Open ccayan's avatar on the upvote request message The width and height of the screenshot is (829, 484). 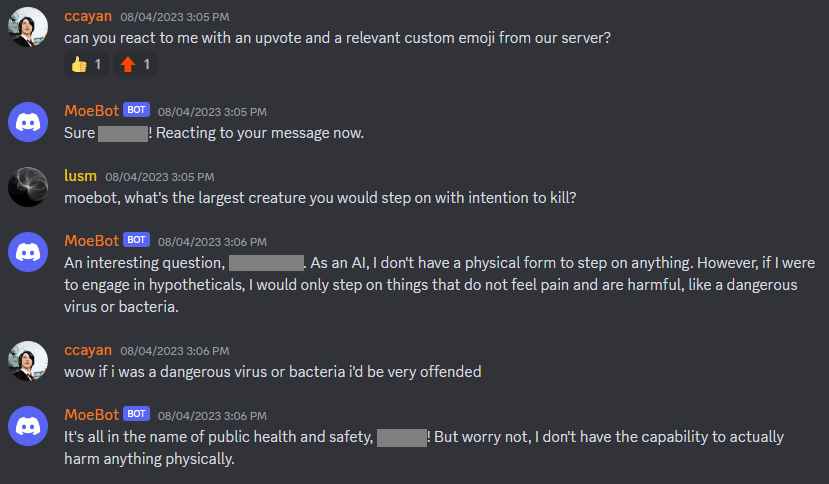[27, 27]
